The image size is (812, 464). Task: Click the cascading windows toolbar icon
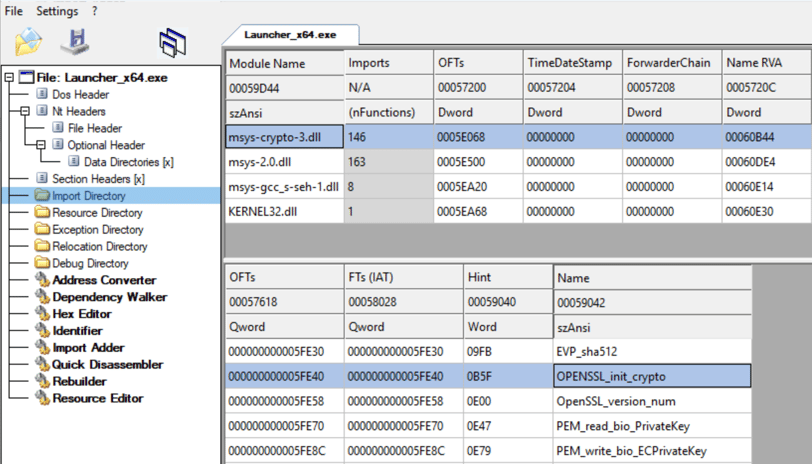point(172,42)
